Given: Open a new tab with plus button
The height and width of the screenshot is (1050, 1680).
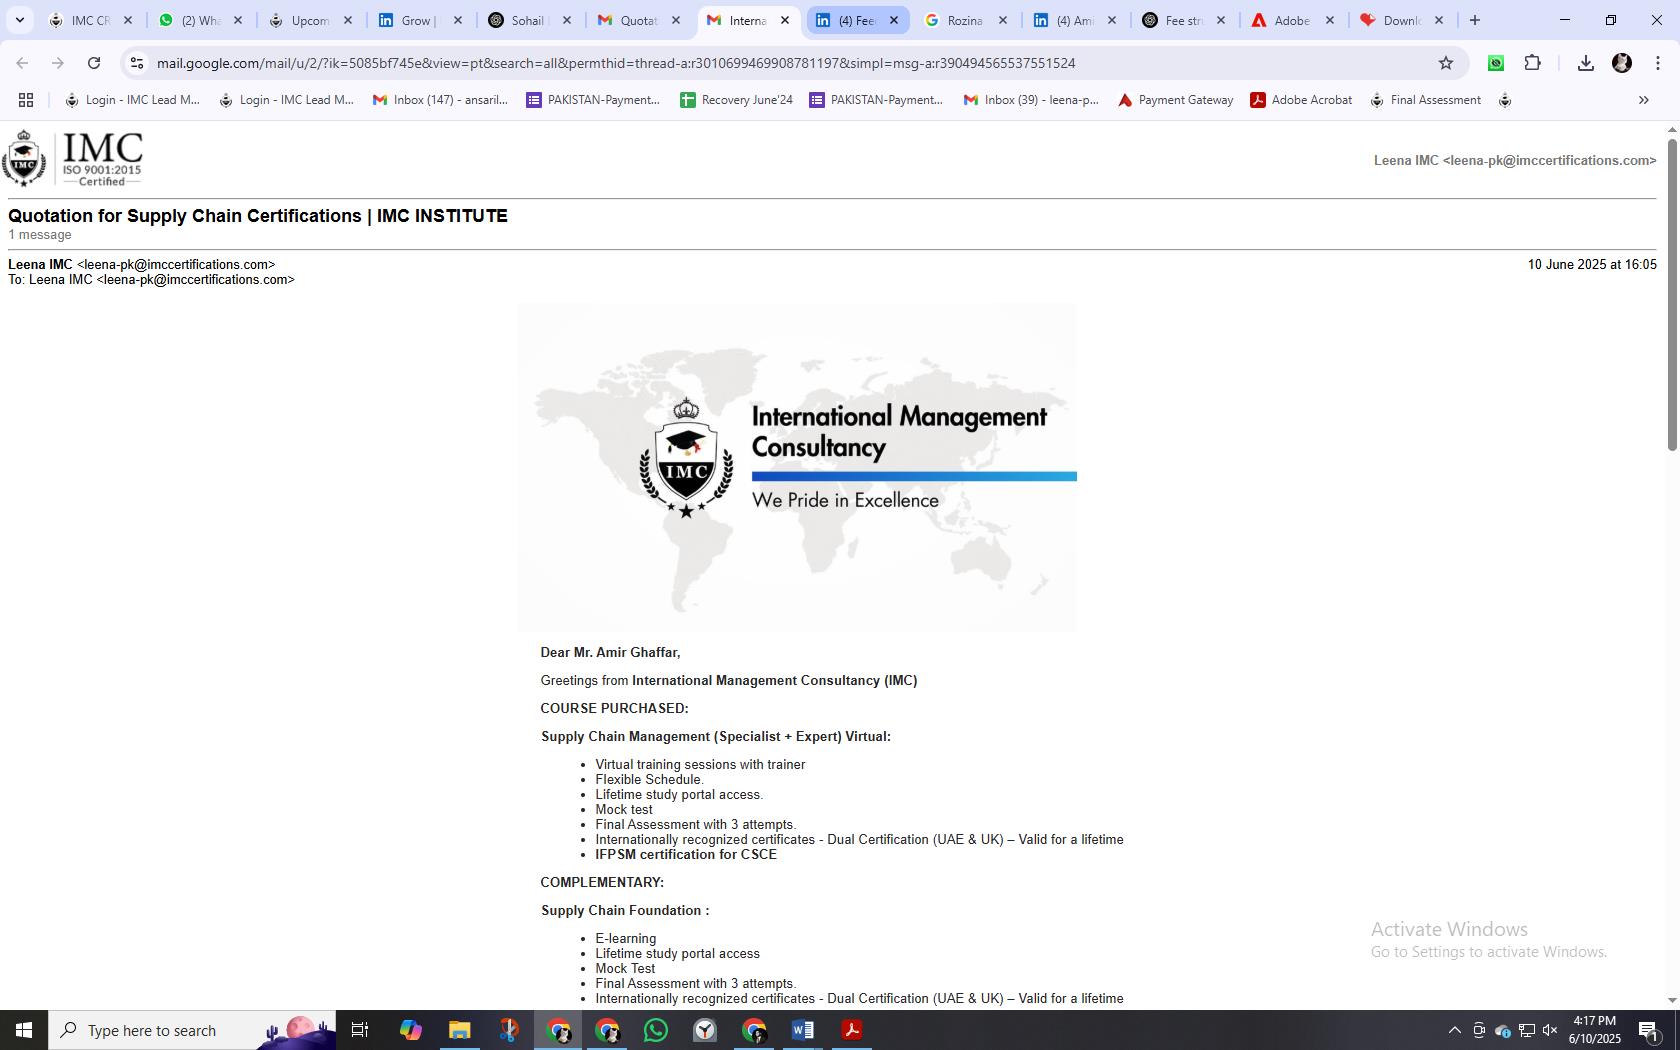Looking at the screenshot, I should [1474, 20].
